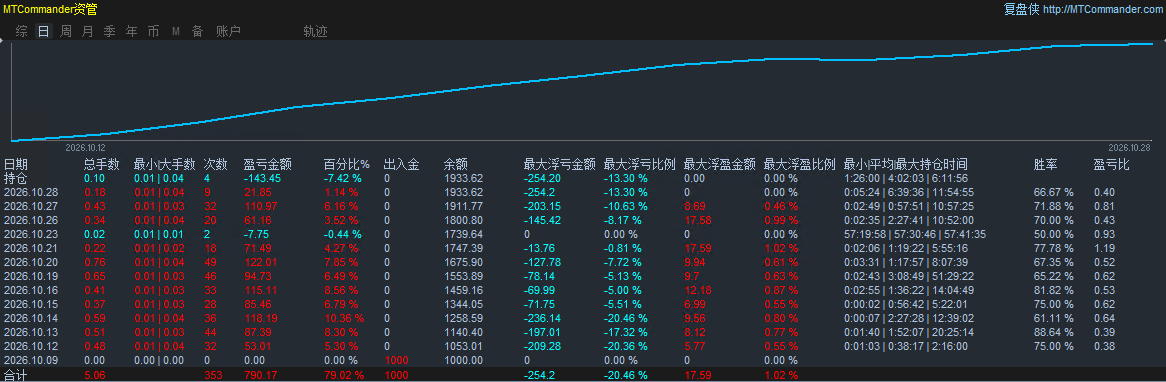The image size is (1166, 382).
Task: Select the 2026.10.15 row date
Action: click(x=29, y=304)
